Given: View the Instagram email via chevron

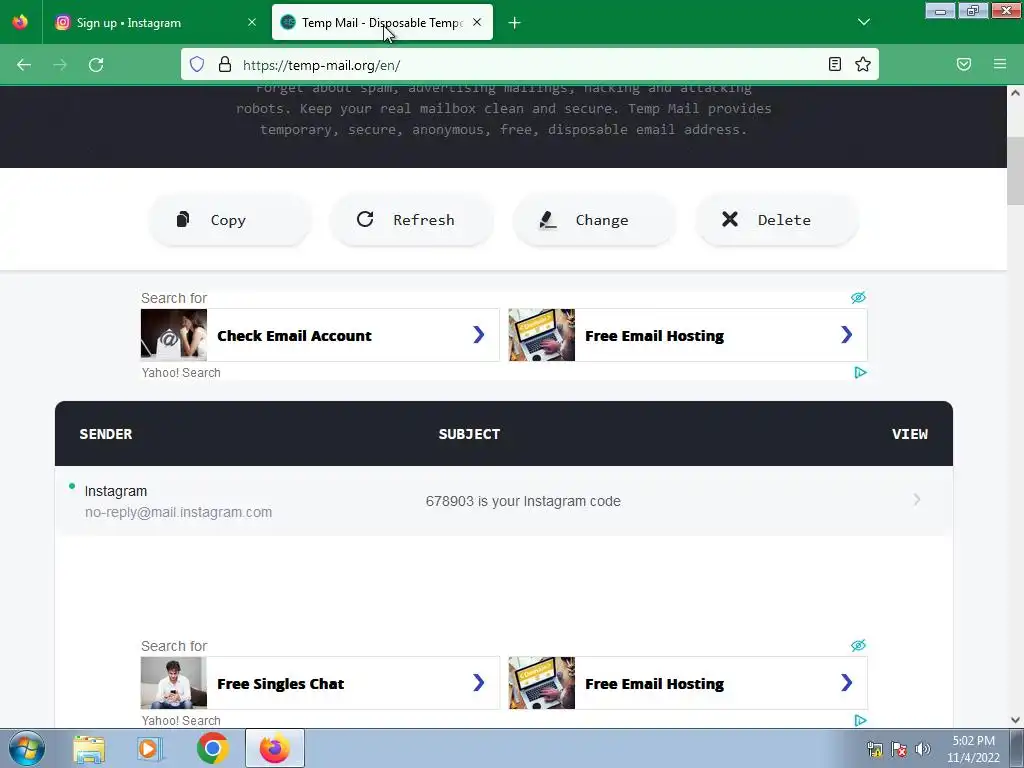Looking at the screenshot, I should (917, 500).
